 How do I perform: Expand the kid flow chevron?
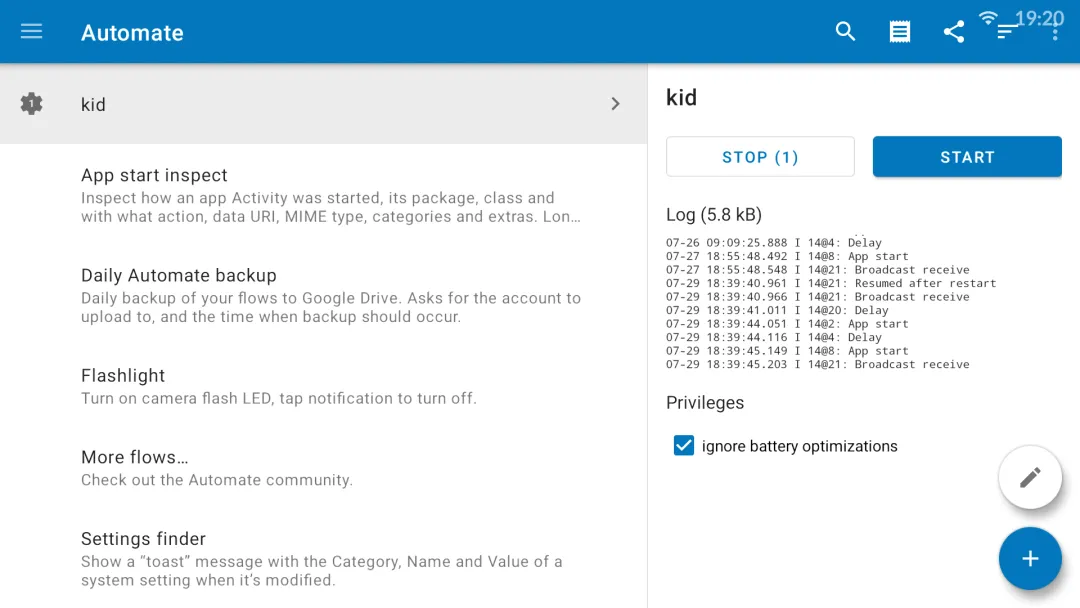click(x=615, y=104)
